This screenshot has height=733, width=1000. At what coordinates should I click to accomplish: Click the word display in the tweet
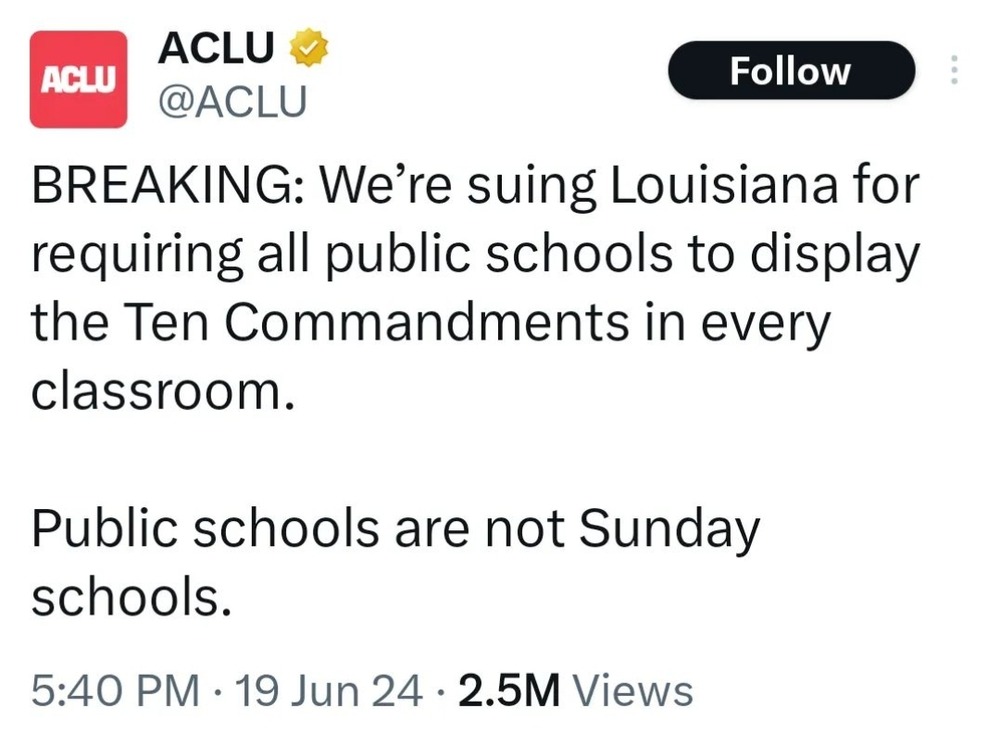[x=834, y=257]
